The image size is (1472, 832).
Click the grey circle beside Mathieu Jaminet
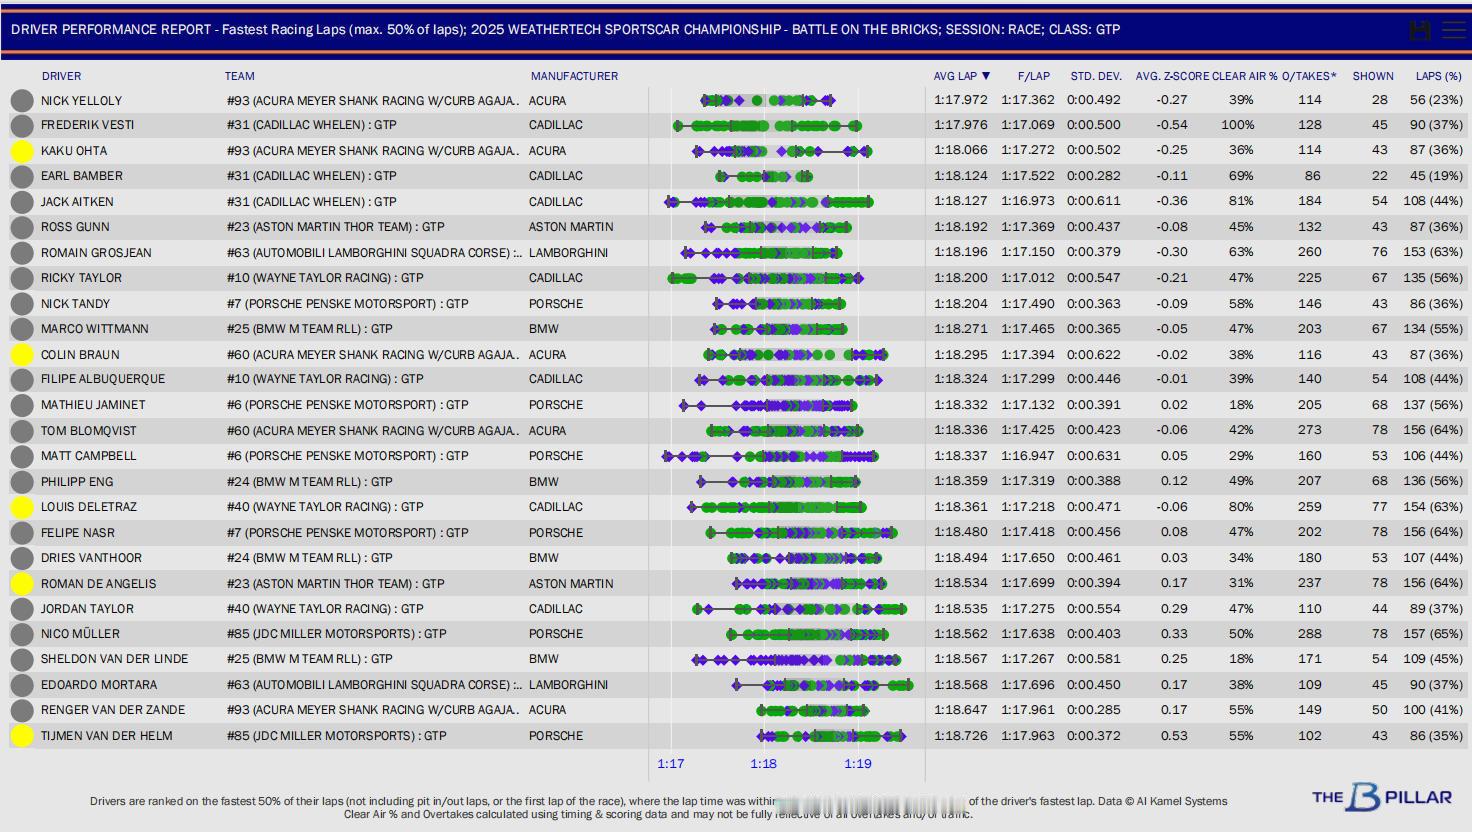(22, 405)
